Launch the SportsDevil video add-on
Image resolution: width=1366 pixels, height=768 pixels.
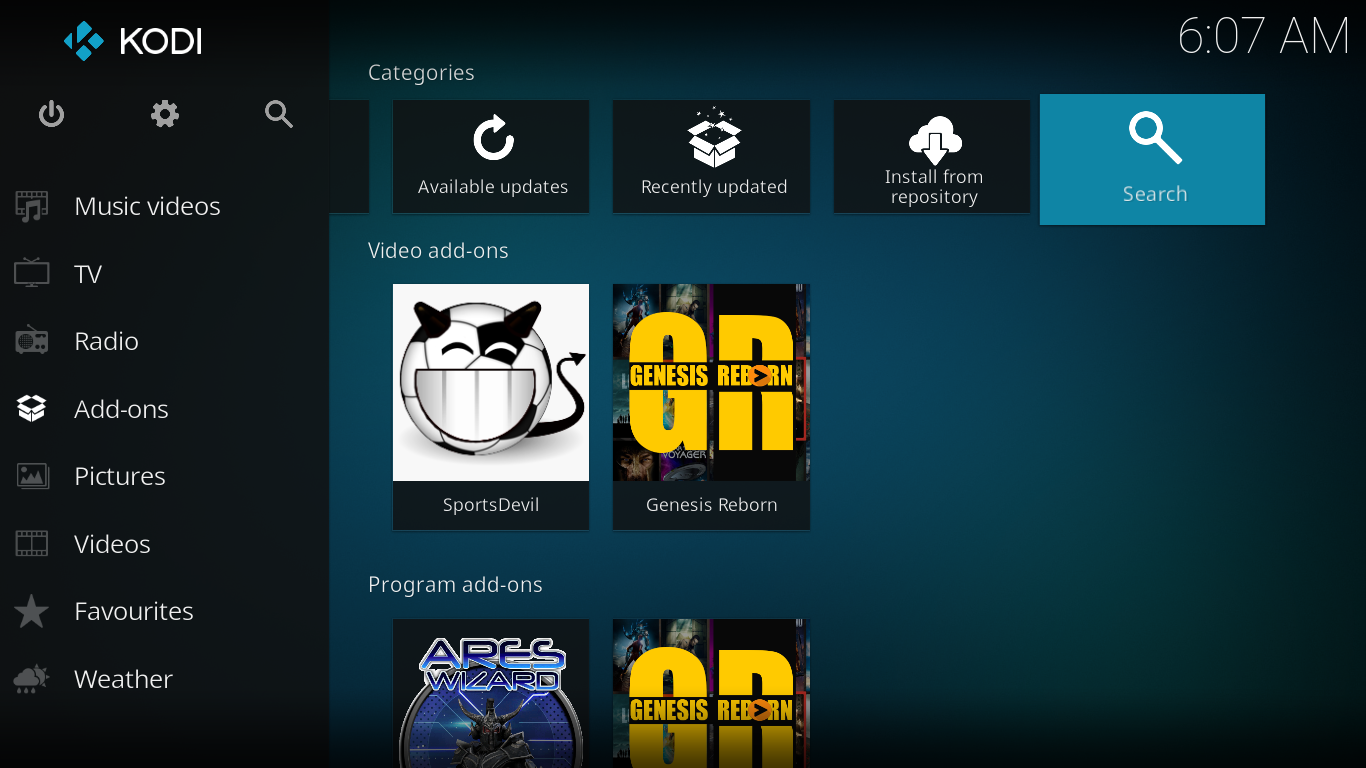(491, 407)
